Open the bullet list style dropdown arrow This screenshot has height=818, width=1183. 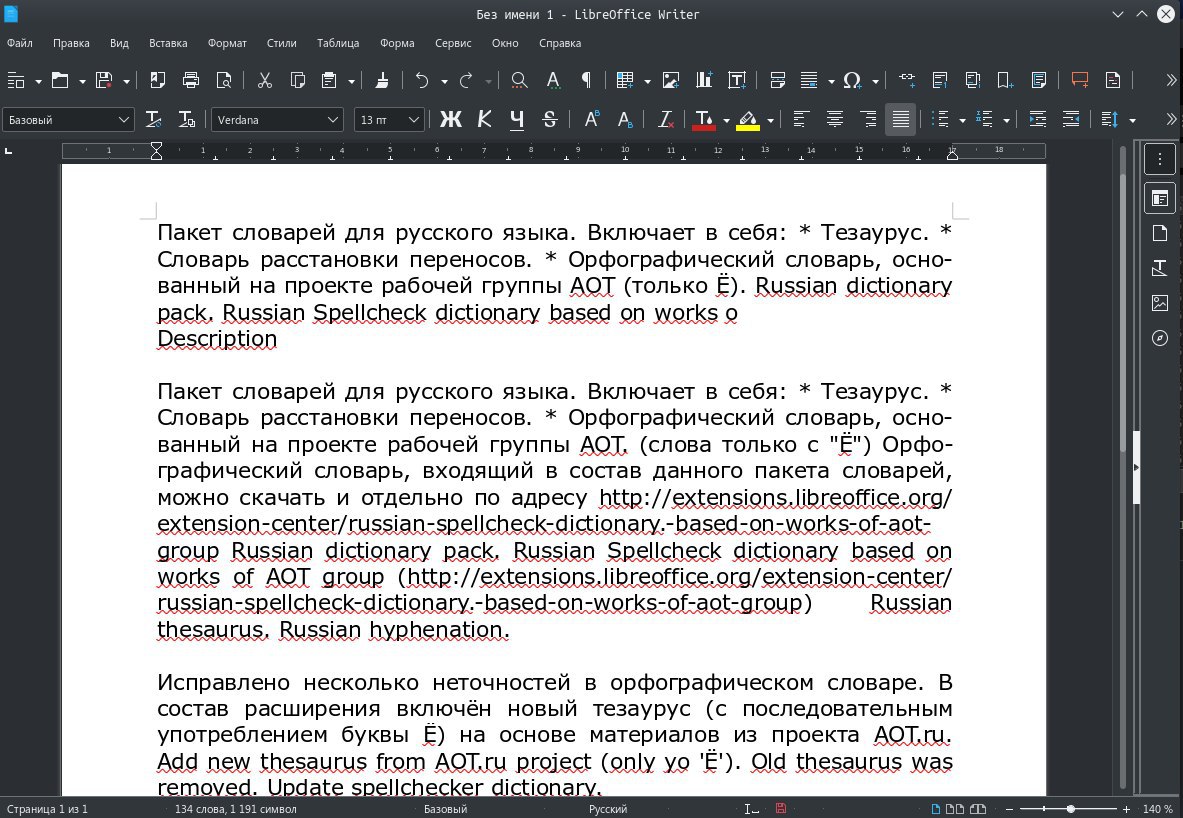point(962,120)
